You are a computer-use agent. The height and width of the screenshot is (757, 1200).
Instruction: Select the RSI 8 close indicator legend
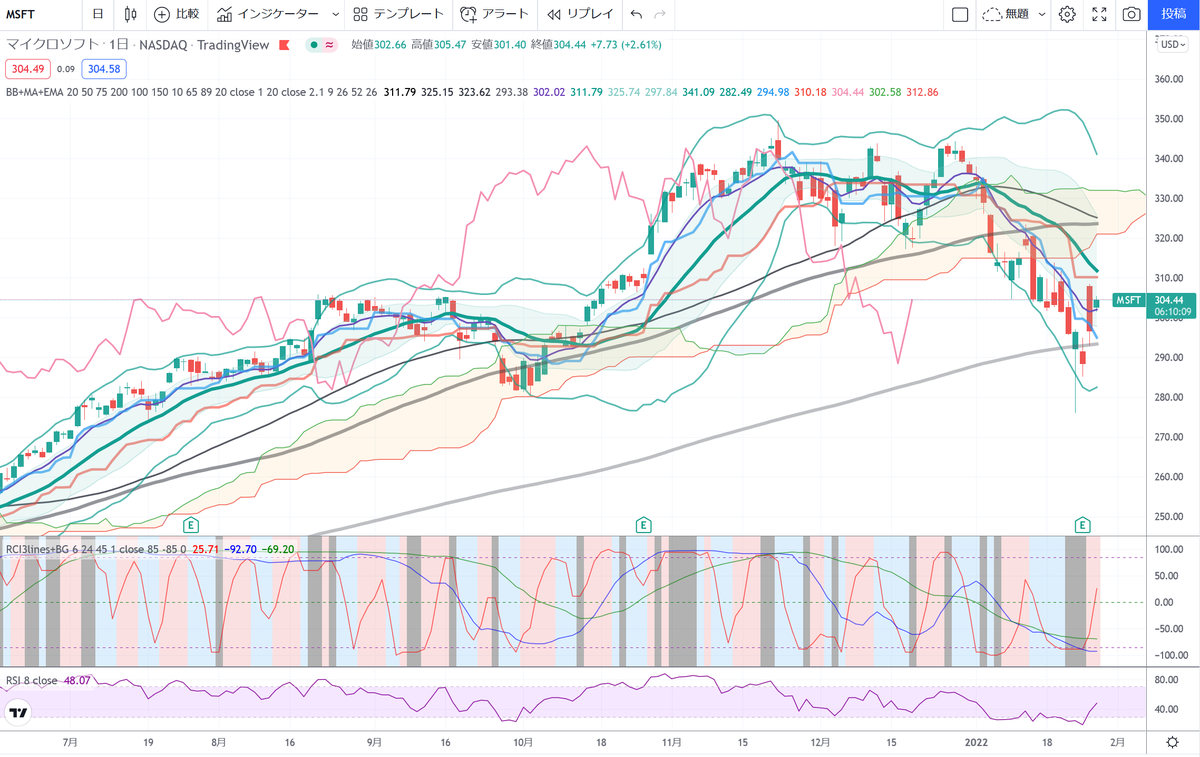point(32,680)
